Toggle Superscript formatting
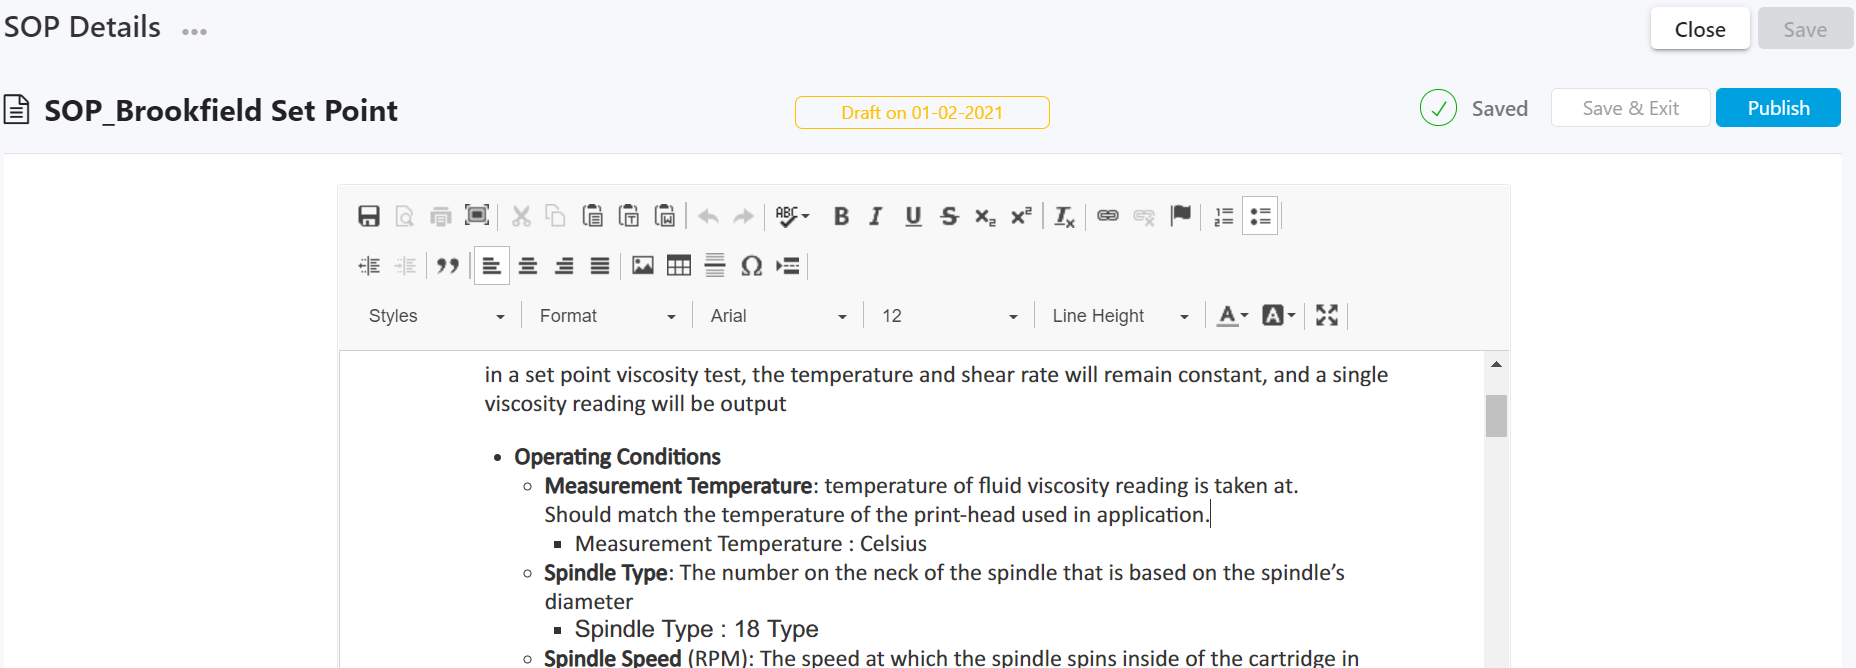The height and width of the screenshot is (668, 1856). (1021, 216)
